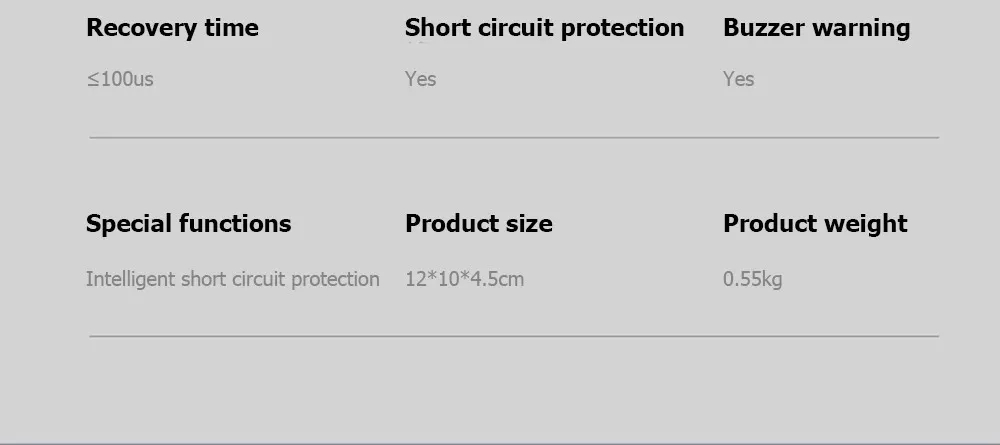This screenshot has width=1000, height=445.
Task: Click the Product size heading
Action: [x=478, y=224]
